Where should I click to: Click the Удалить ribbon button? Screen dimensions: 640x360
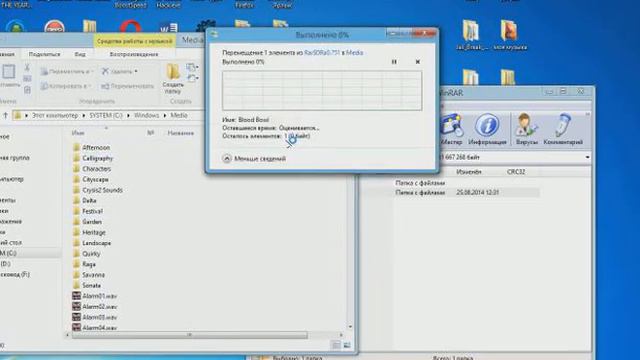tap(119, 71)
